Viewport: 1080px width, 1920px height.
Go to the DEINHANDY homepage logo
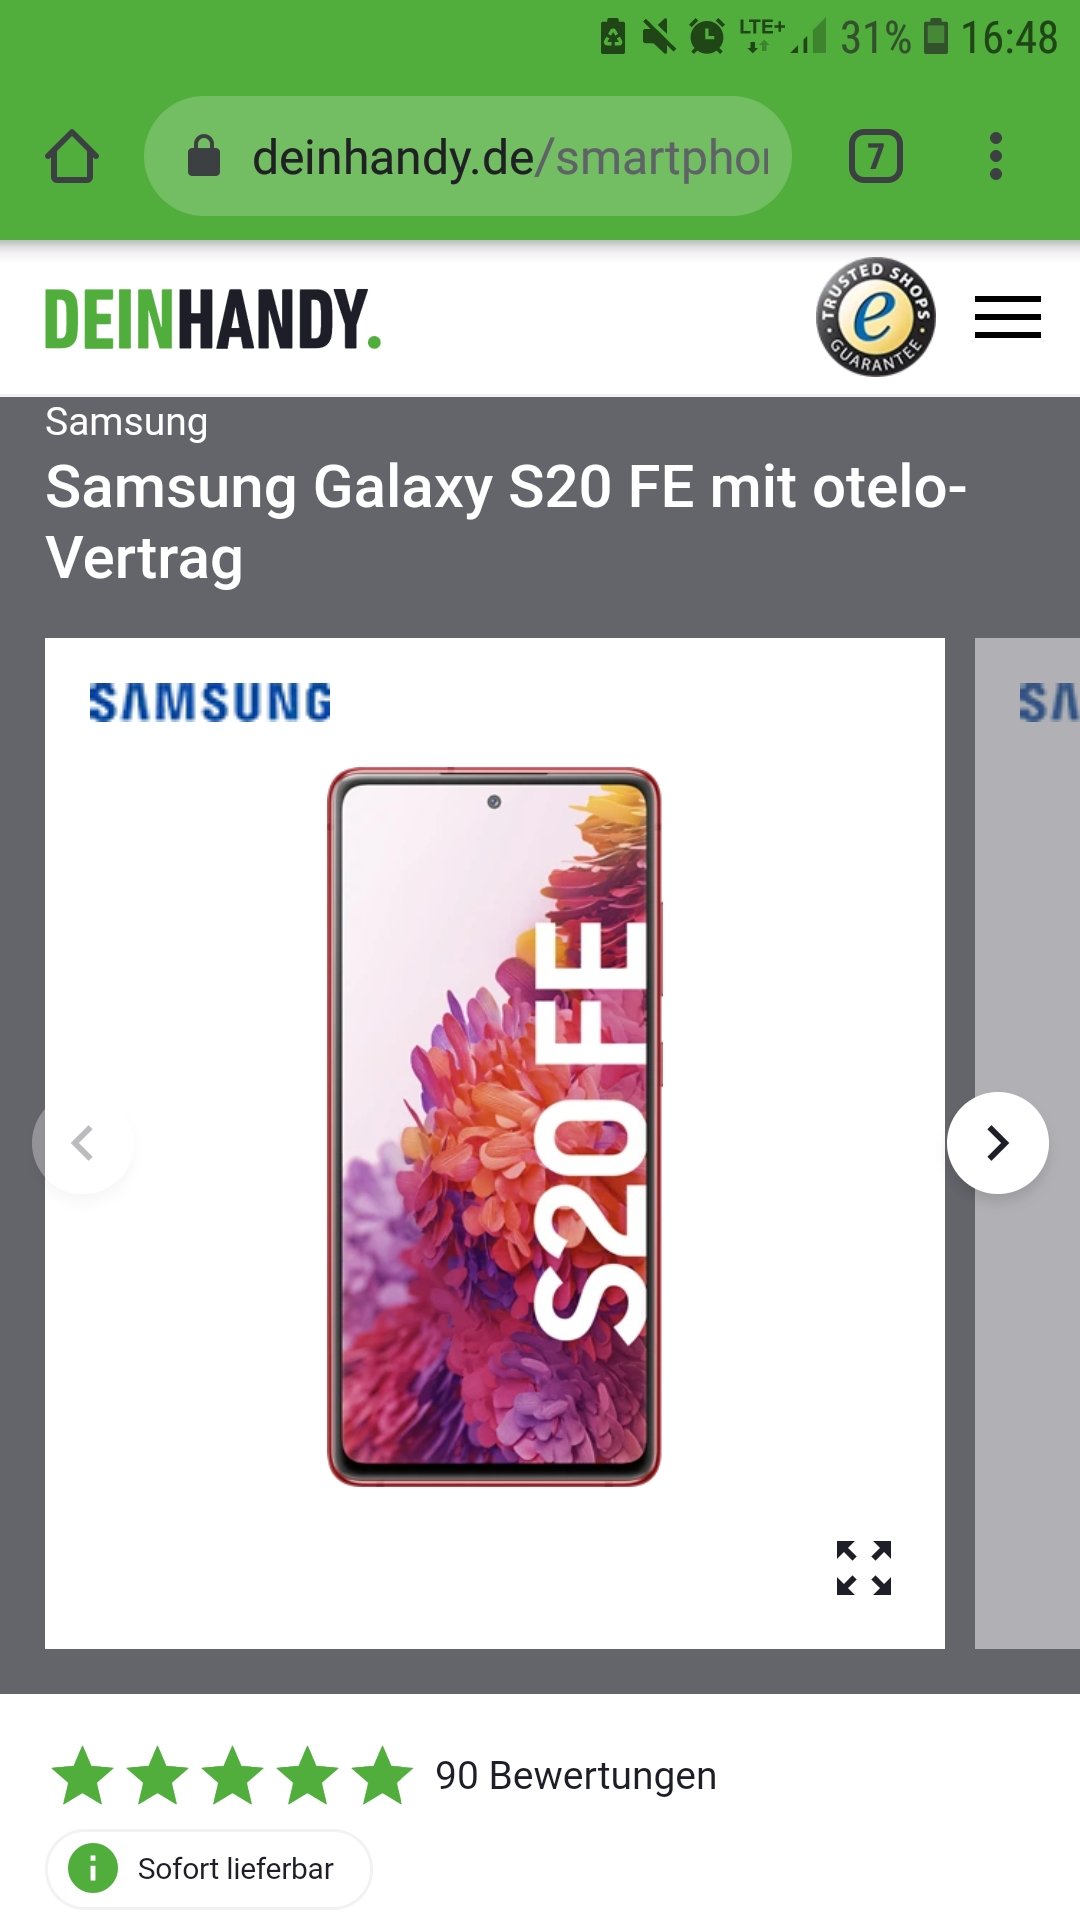point(213,319)
